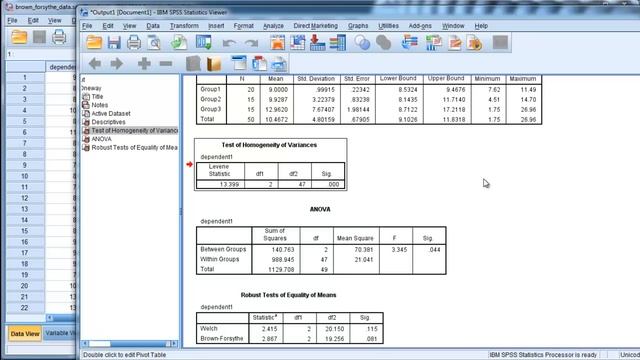Click the open book Show icon
This screenshot has height=360, width=640.
pos(213,63)
